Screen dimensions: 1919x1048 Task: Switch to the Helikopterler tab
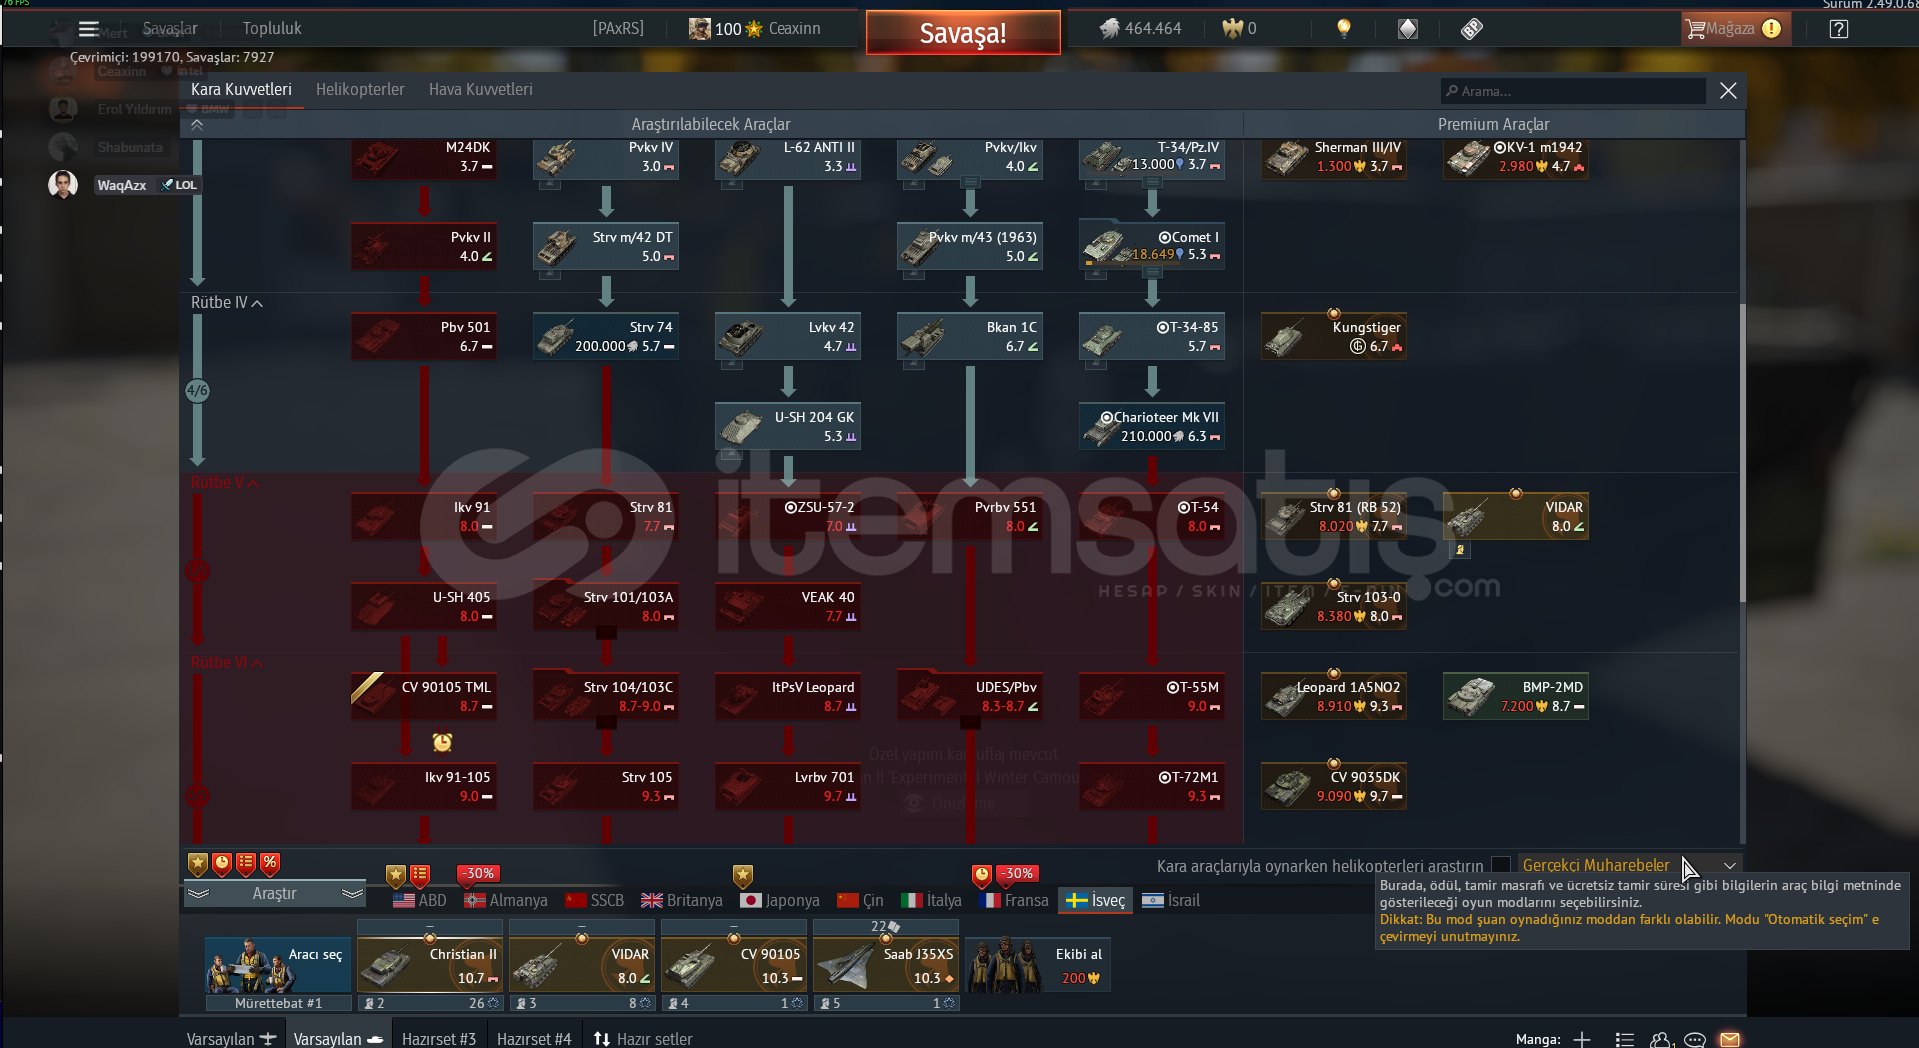point(360,90)
